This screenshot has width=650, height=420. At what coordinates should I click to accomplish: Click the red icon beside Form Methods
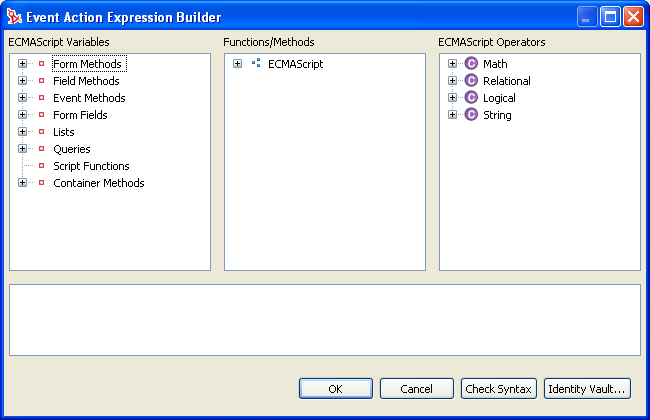coord(41,64)
